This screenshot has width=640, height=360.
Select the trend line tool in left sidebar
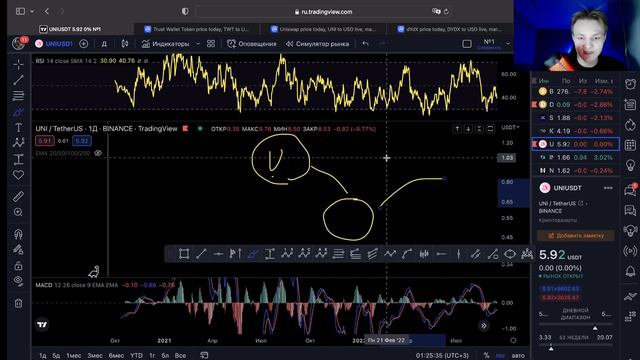(18, 80)
